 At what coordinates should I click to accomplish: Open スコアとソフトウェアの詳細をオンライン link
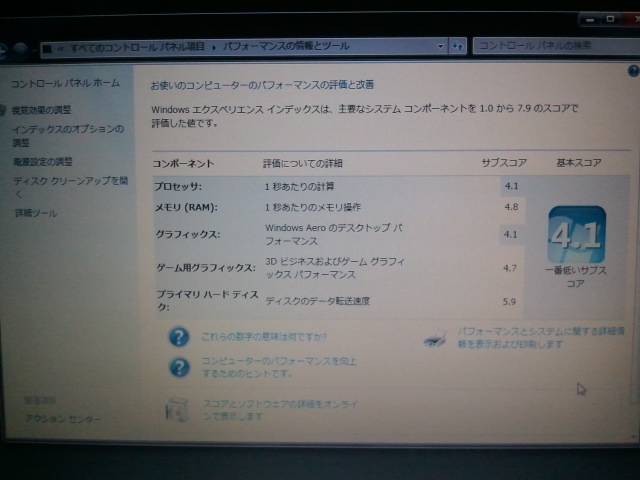tap(280, 410)
